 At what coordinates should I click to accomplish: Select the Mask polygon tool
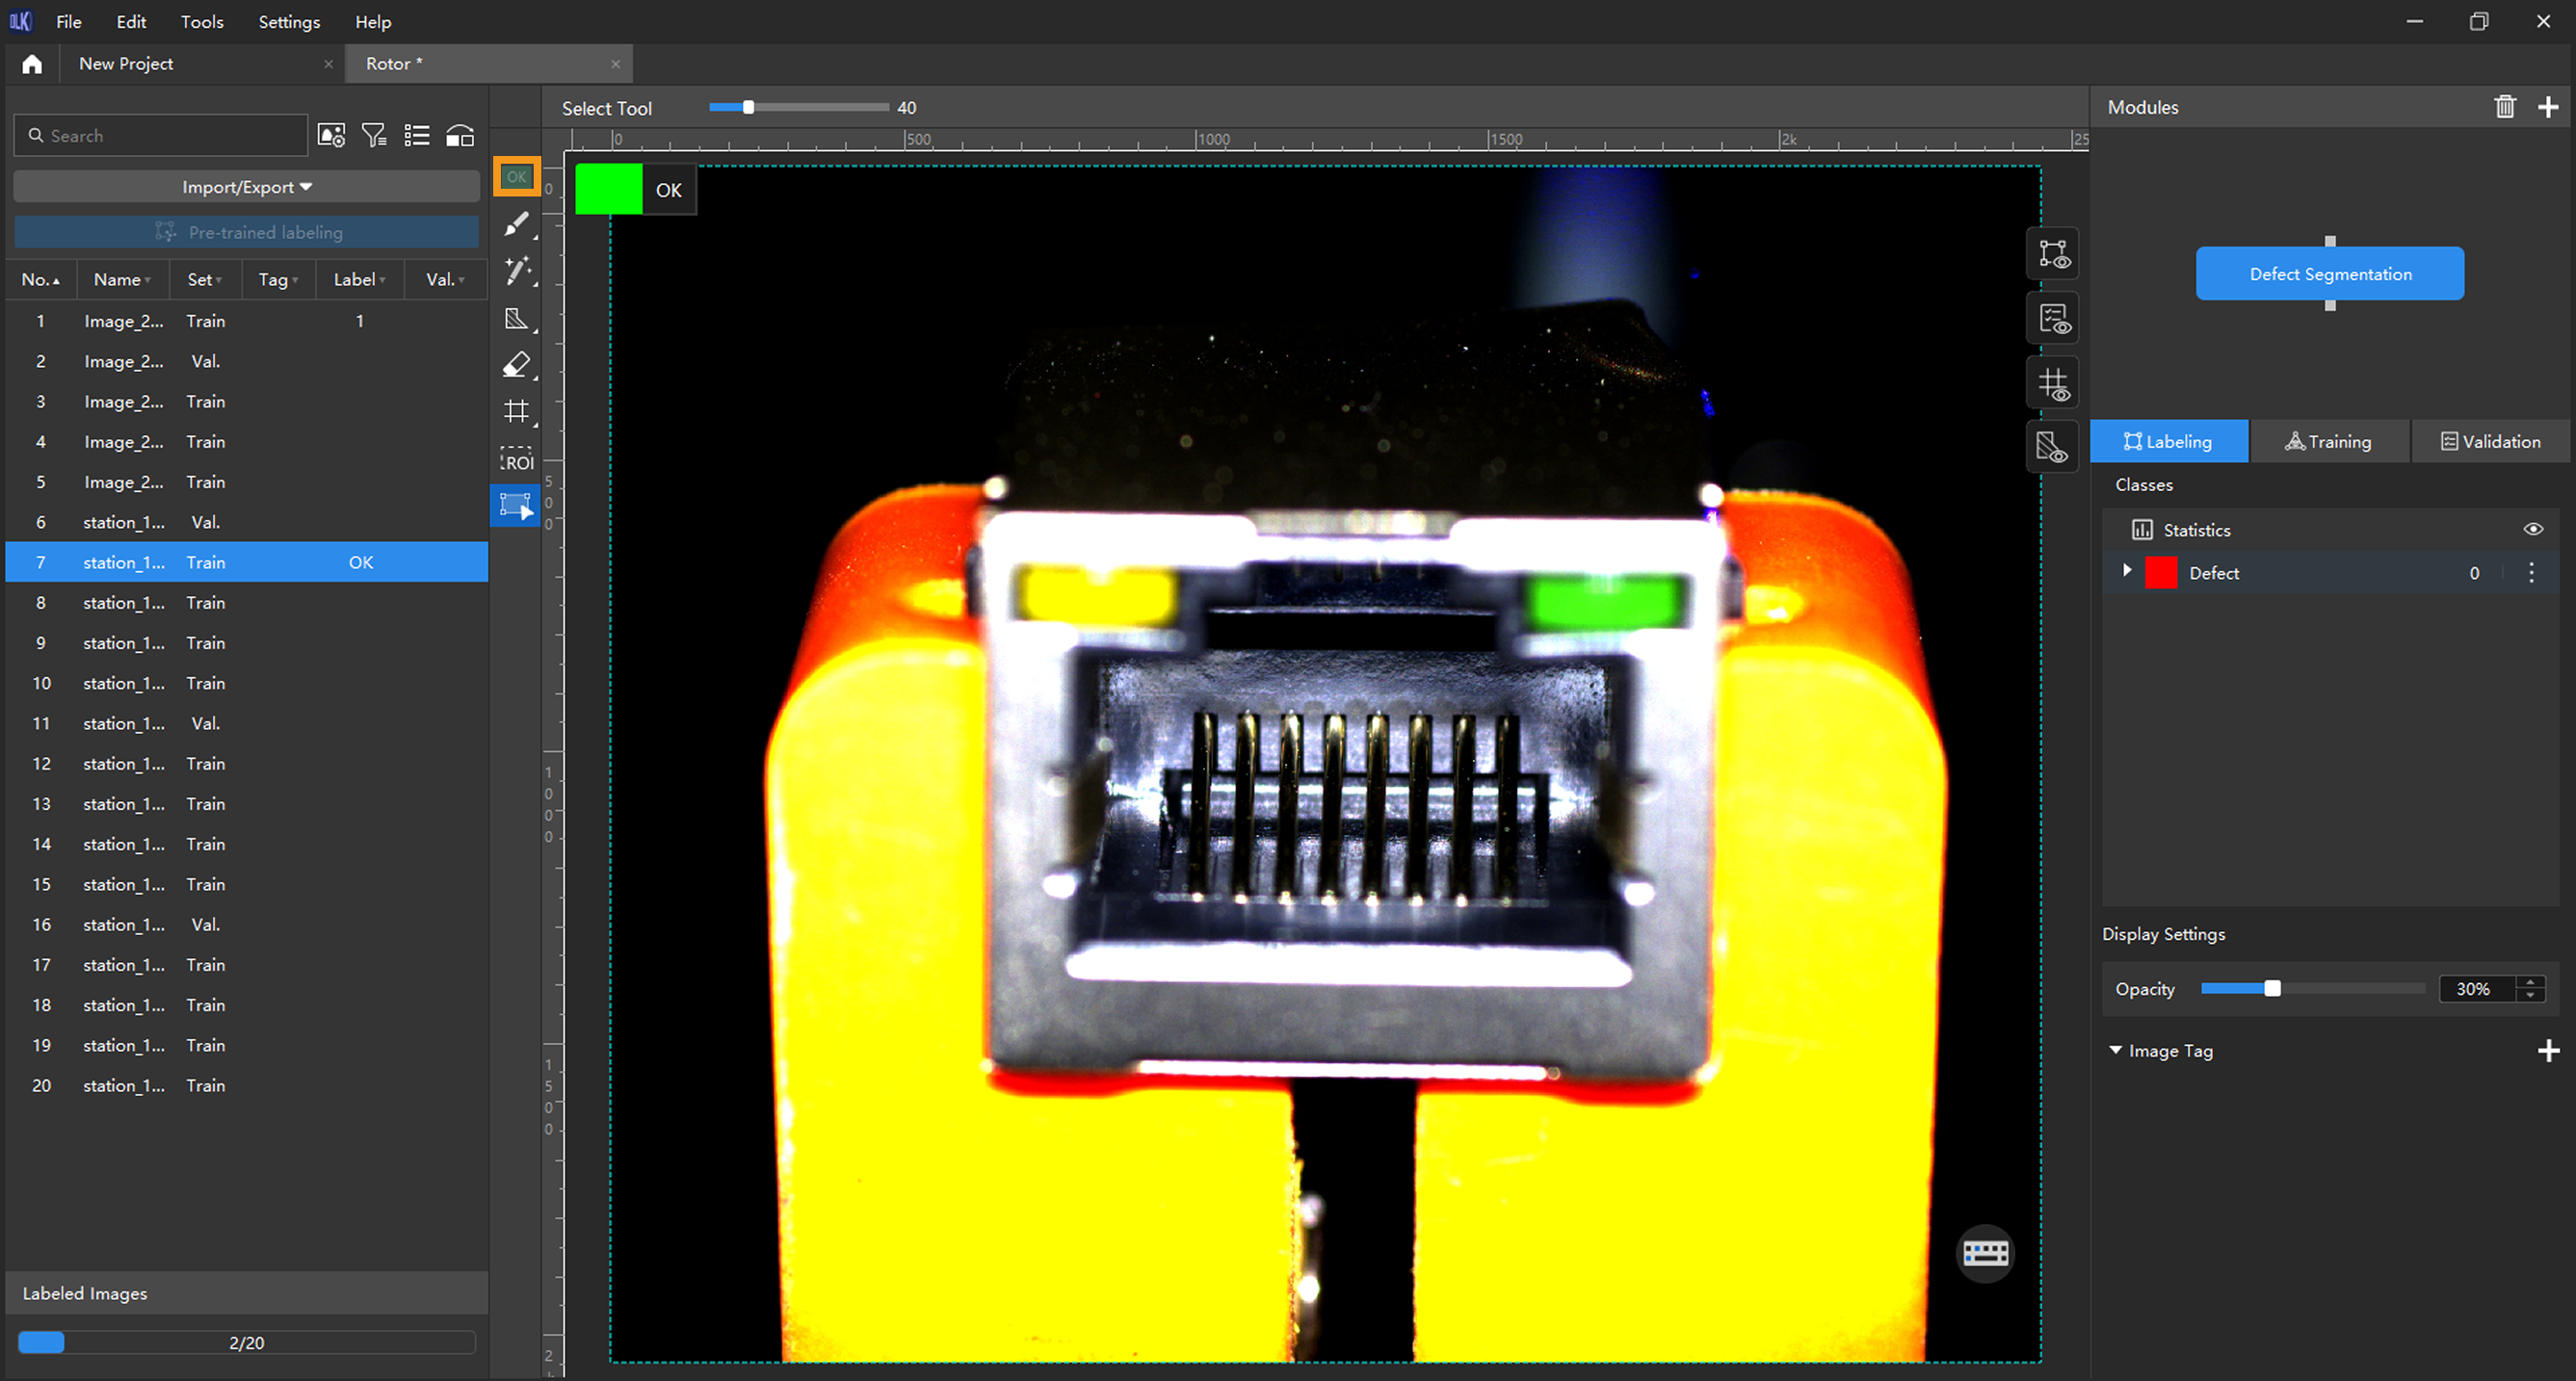516,319
